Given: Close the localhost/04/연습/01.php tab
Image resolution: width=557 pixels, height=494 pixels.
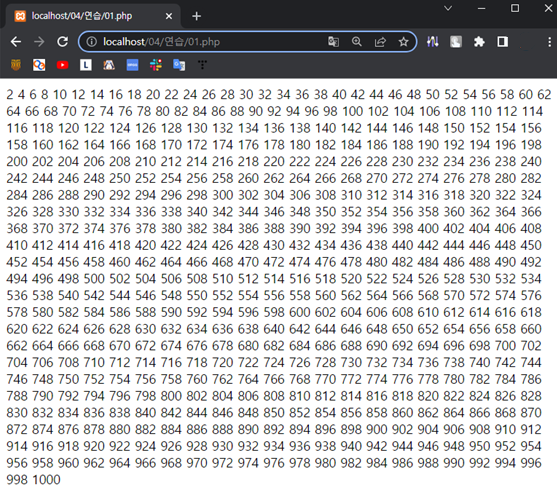Looking at the screenshot, I should pos(169,16).
